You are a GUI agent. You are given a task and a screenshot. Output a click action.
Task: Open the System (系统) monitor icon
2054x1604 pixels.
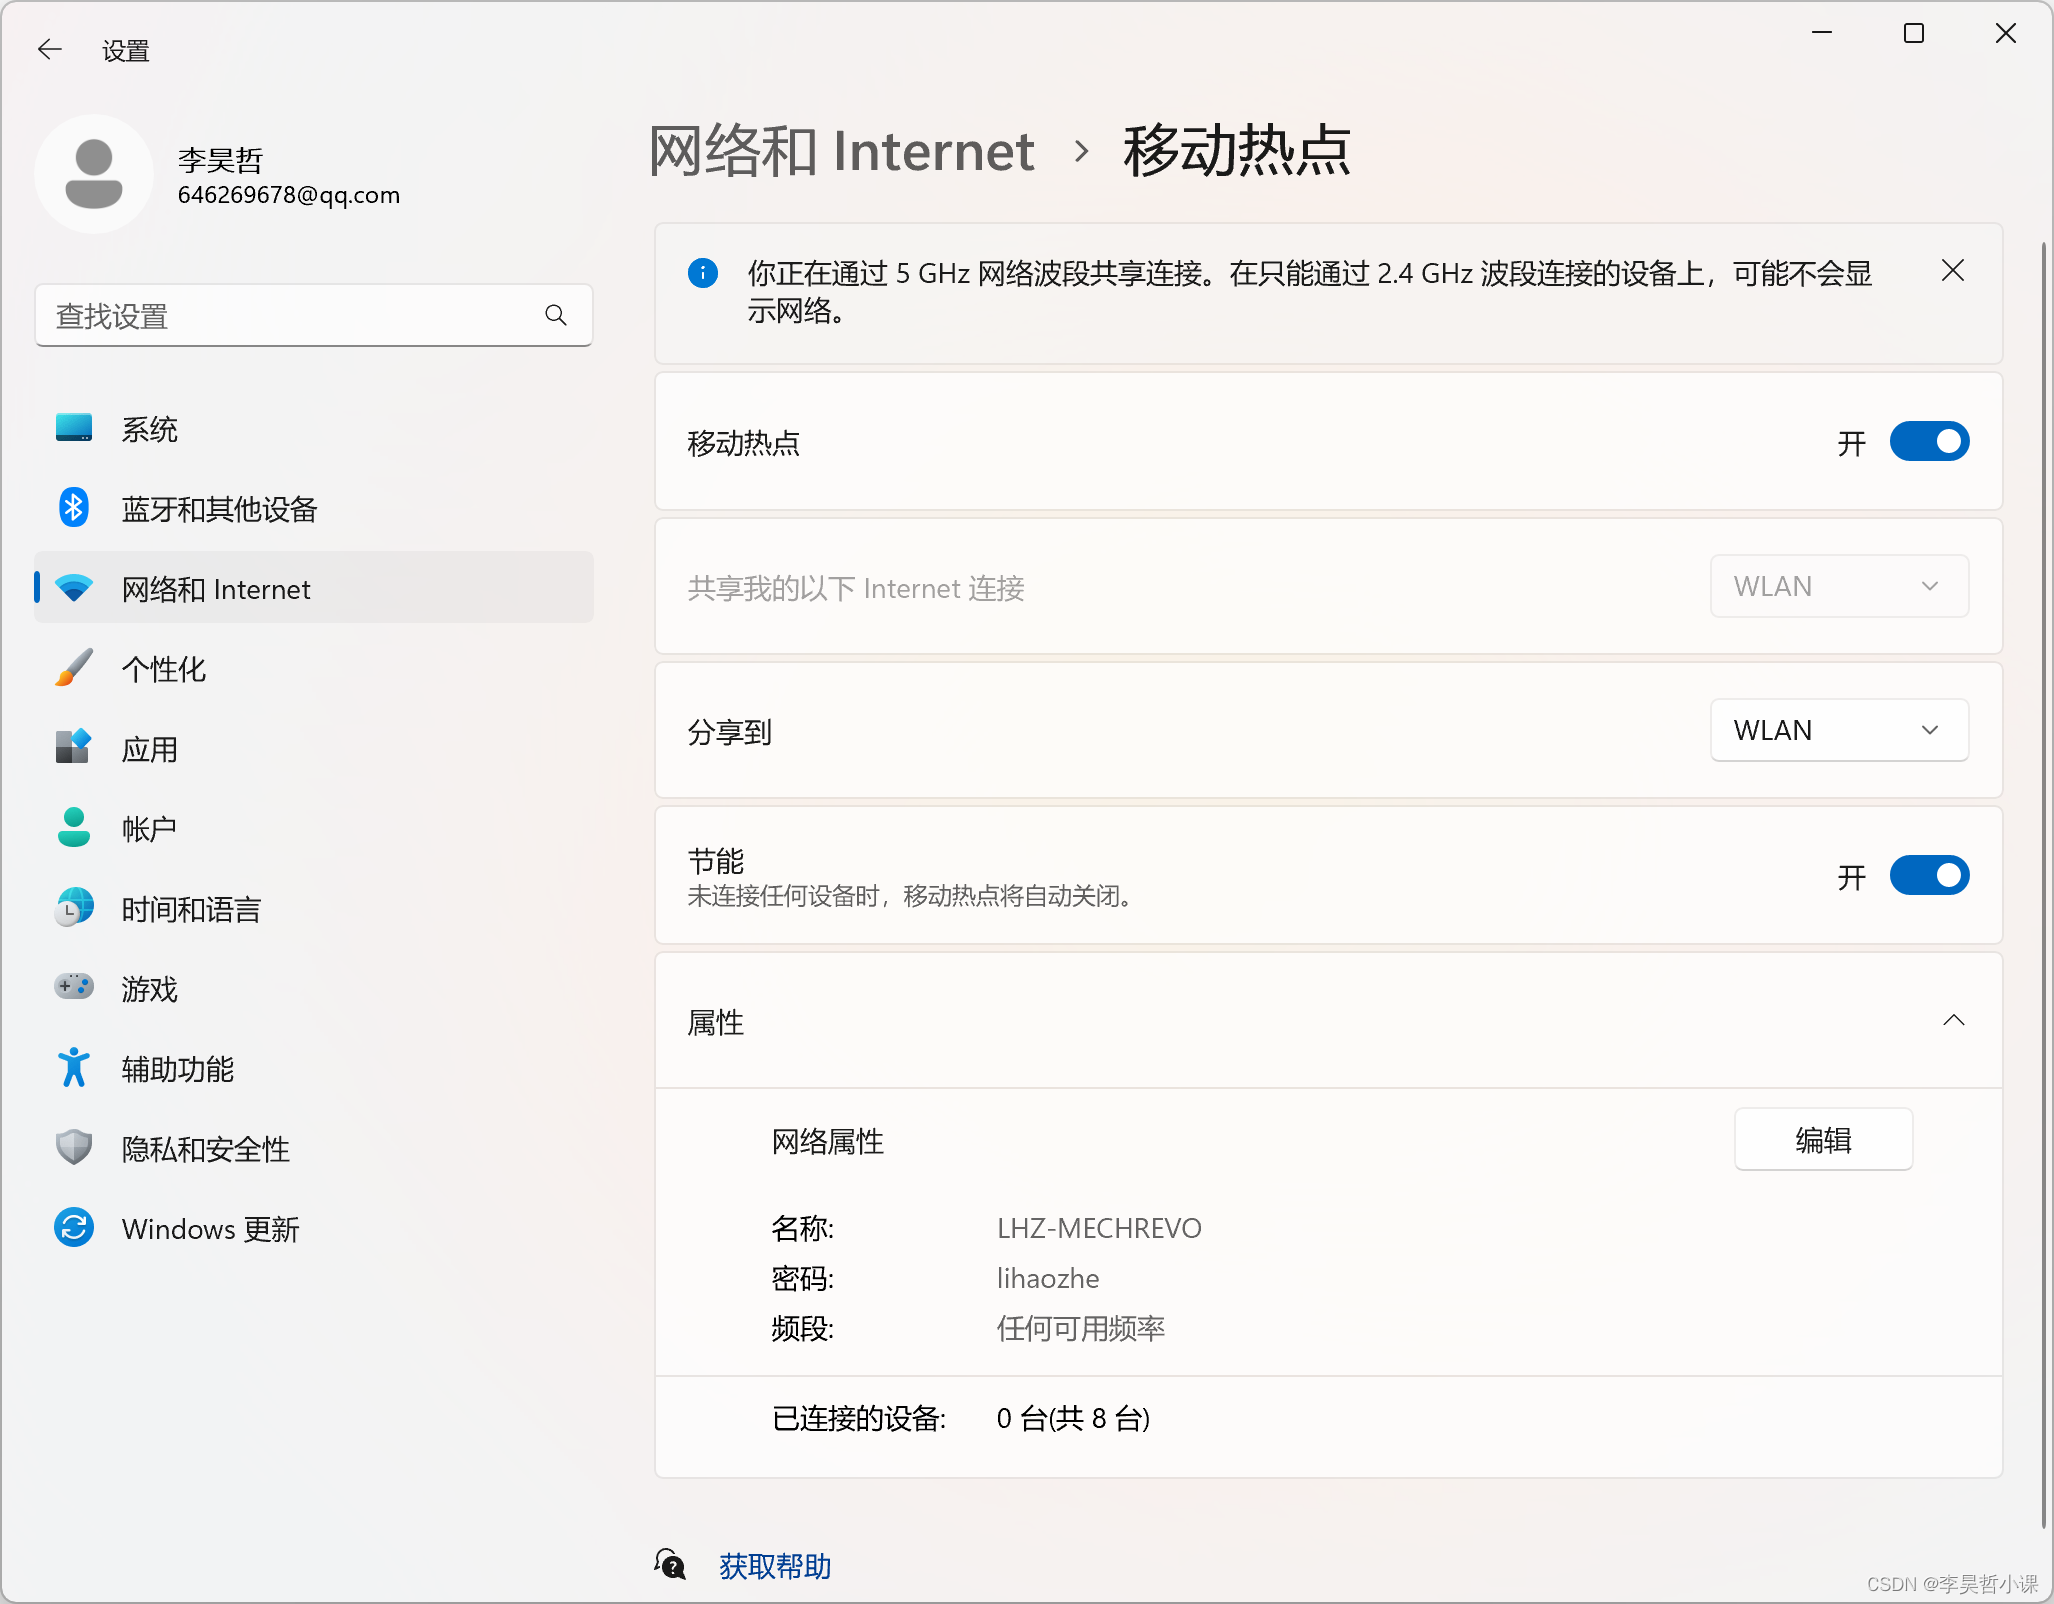(x=73, y=428)
